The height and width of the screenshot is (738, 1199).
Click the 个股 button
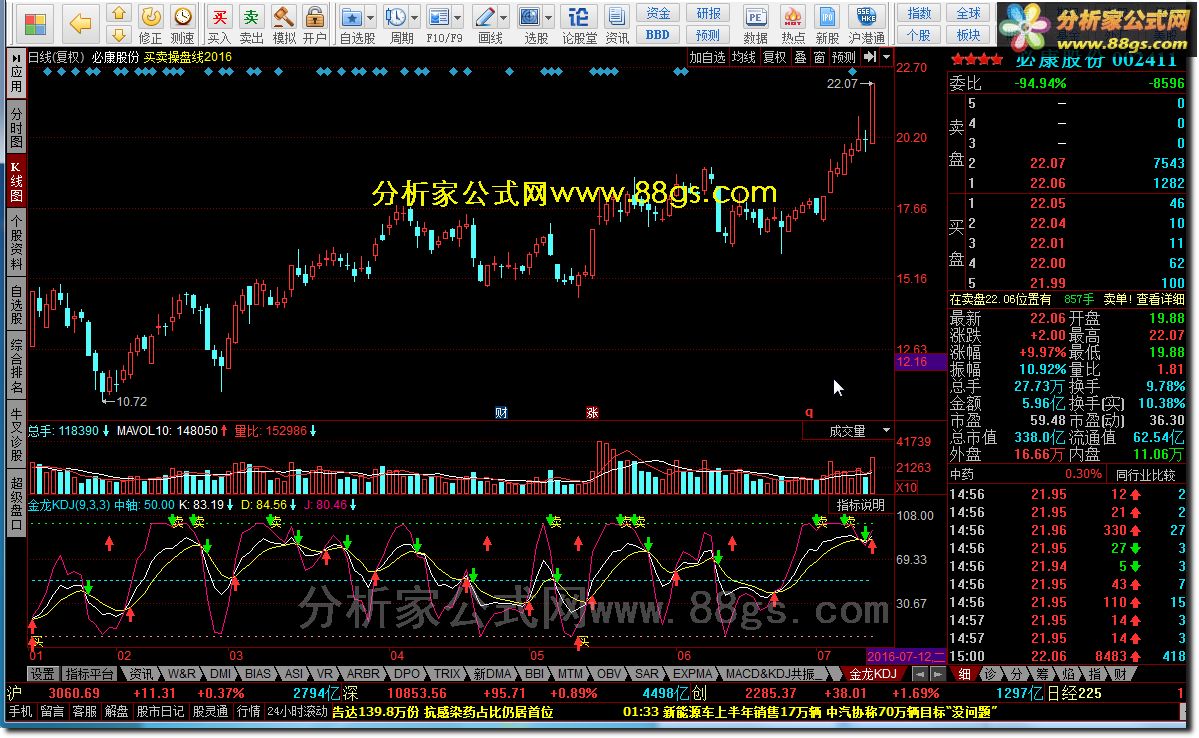(919, 34)
